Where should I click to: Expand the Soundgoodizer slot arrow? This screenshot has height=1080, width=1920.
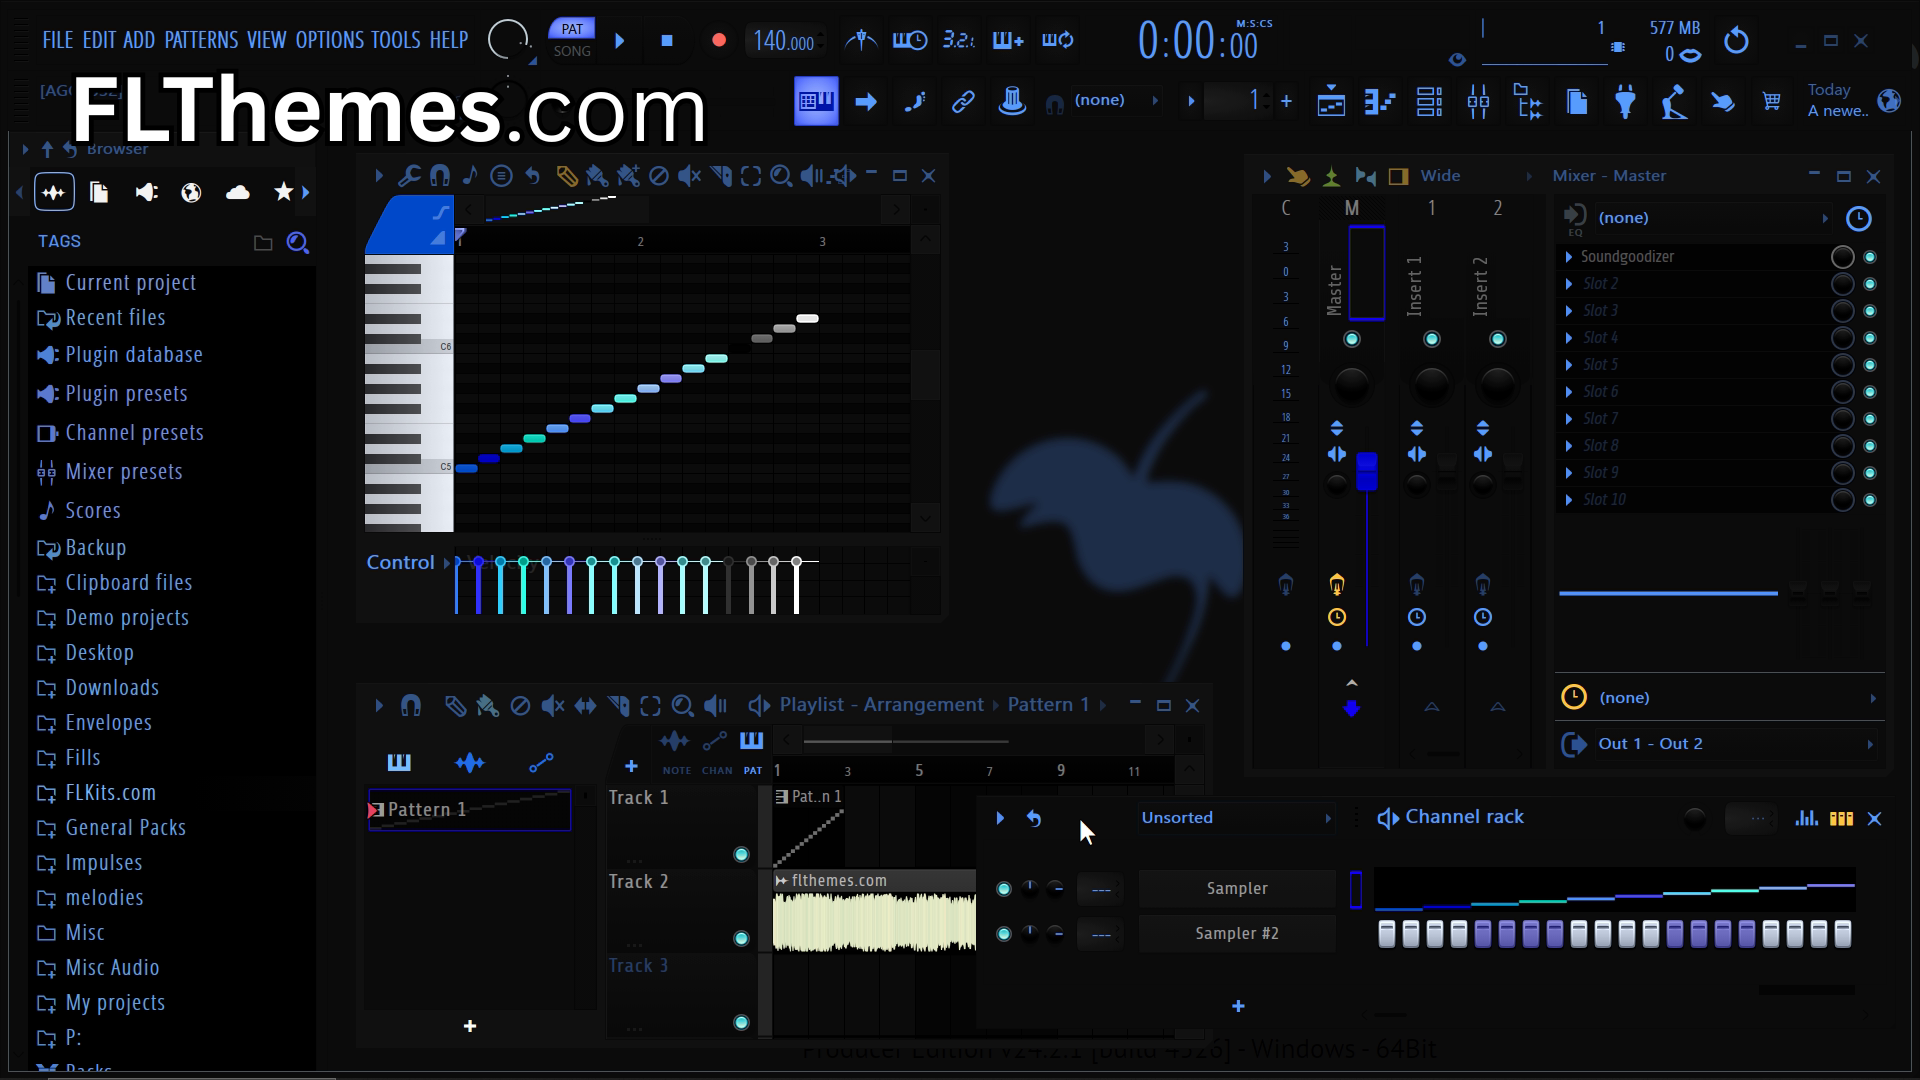(1569, 257)
